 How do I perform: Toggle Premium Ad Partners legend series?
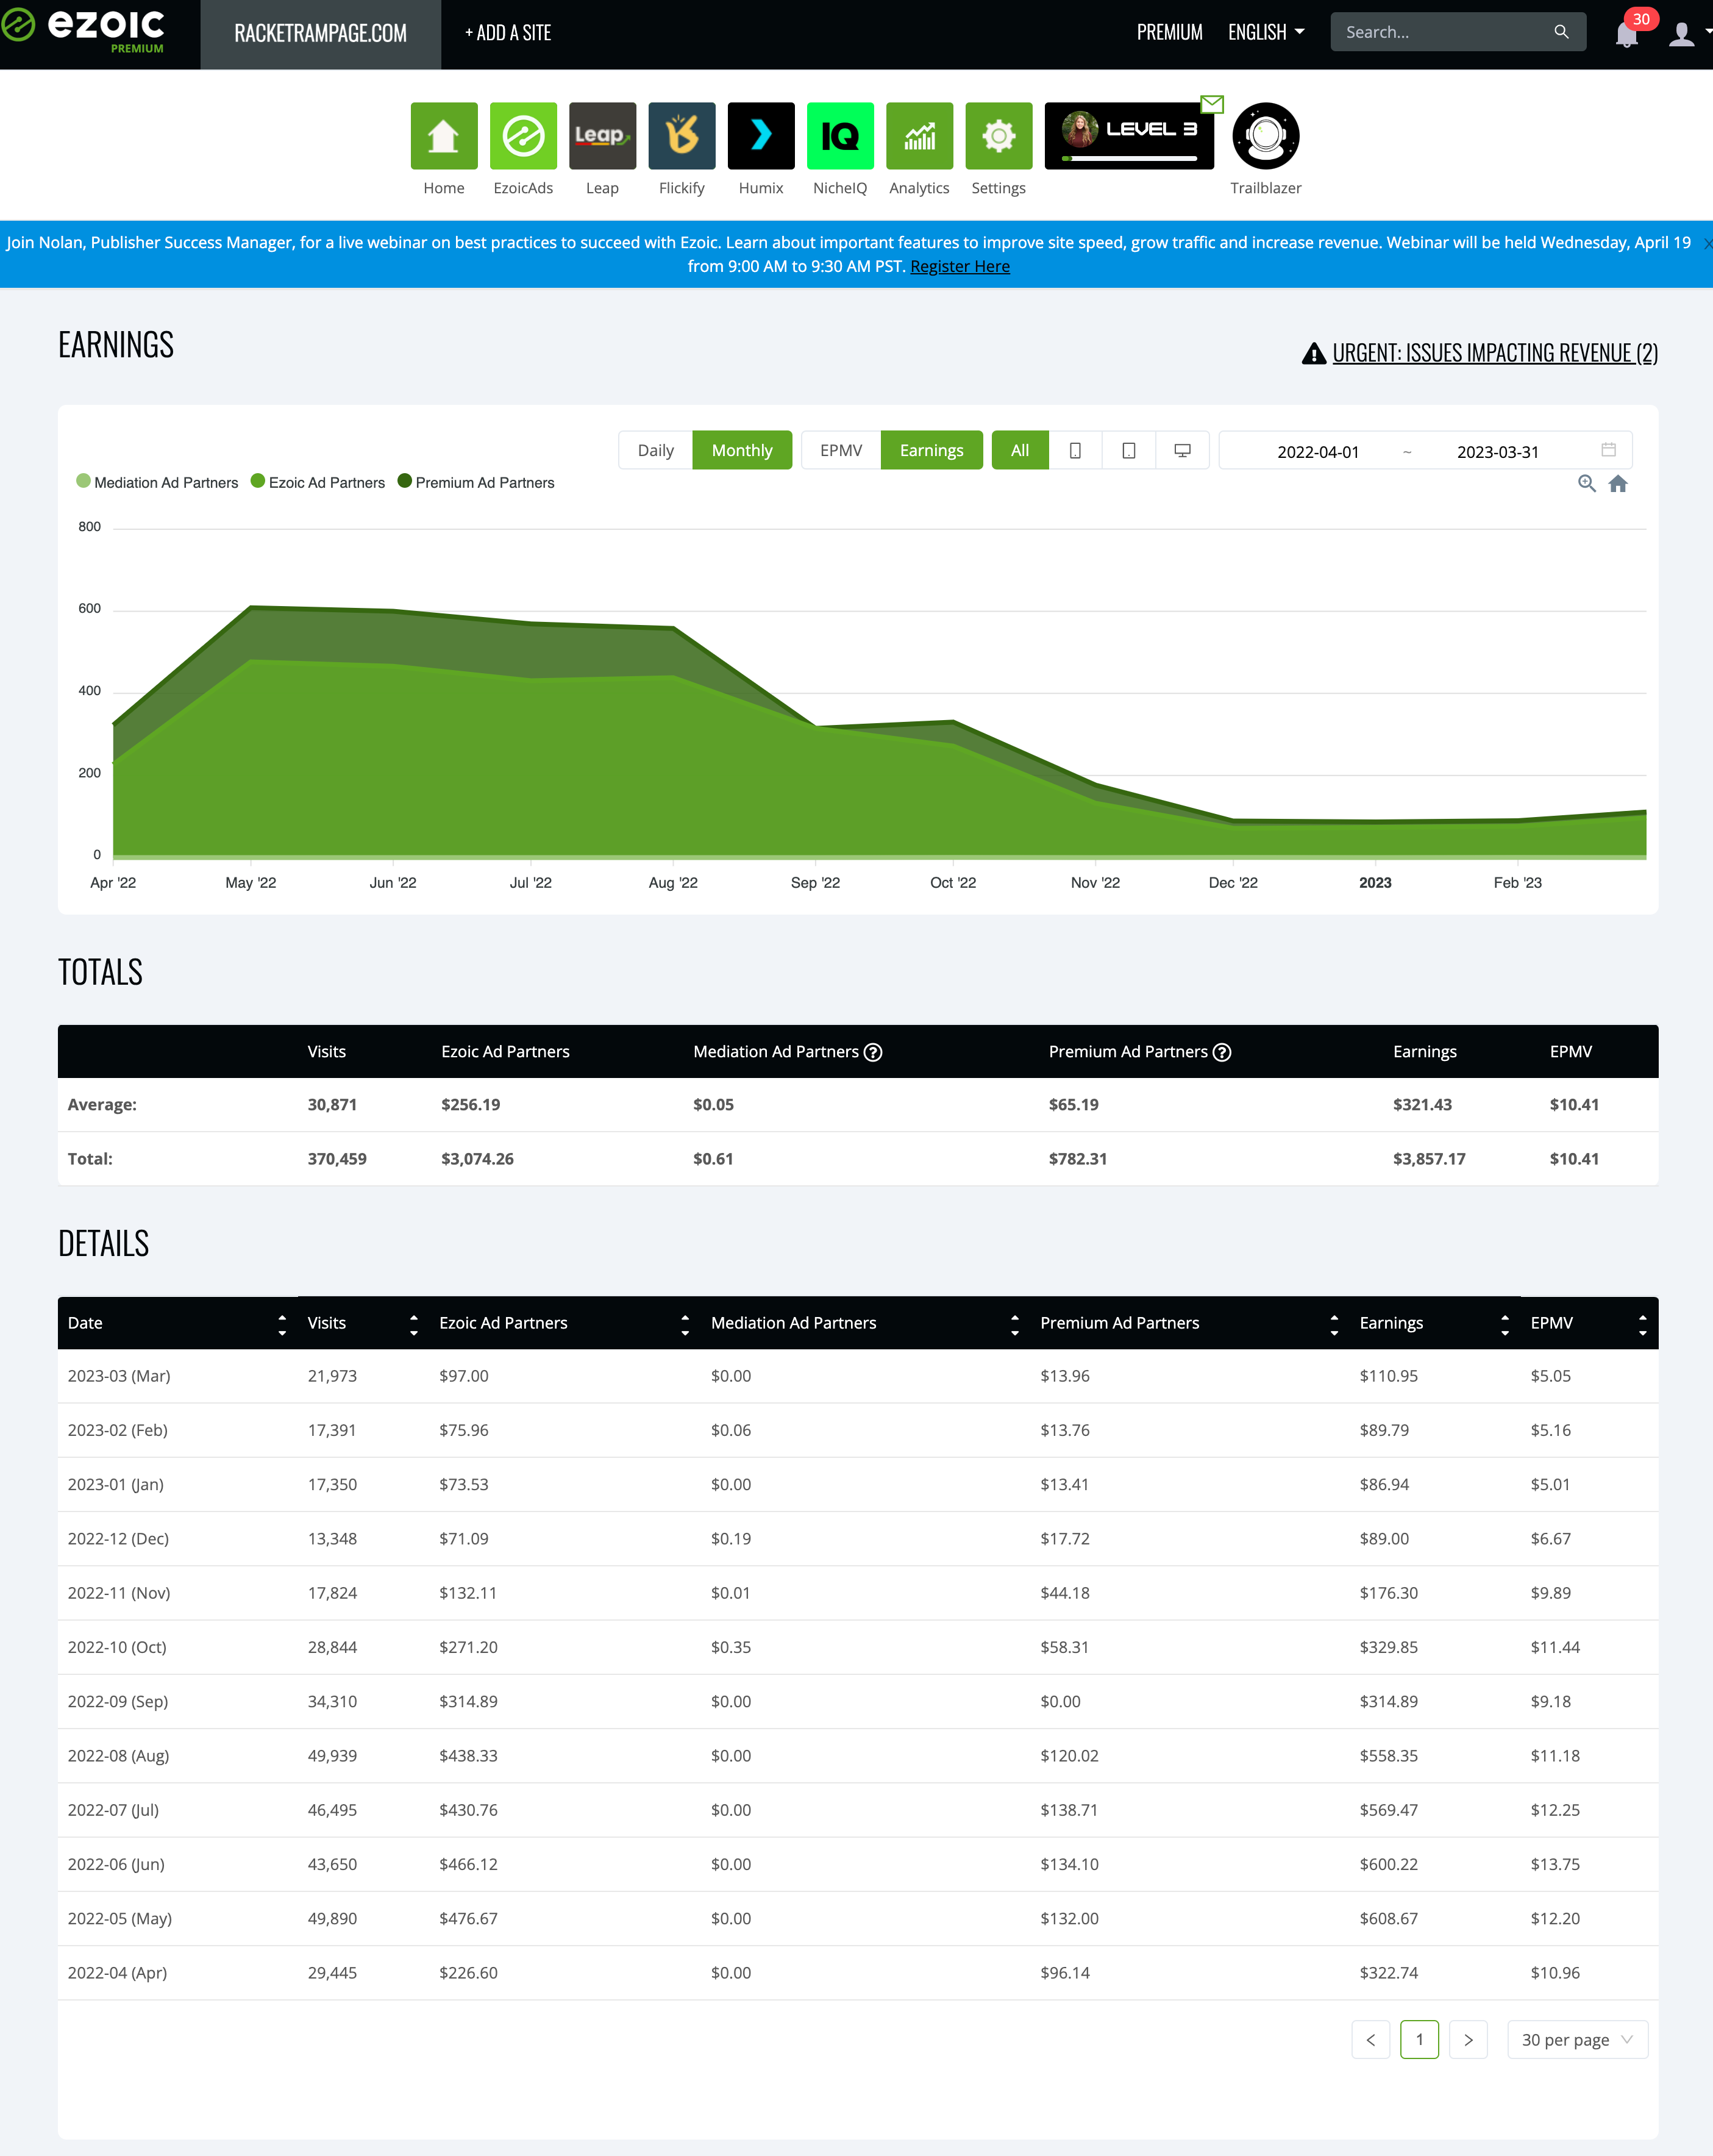pos(476,482)
